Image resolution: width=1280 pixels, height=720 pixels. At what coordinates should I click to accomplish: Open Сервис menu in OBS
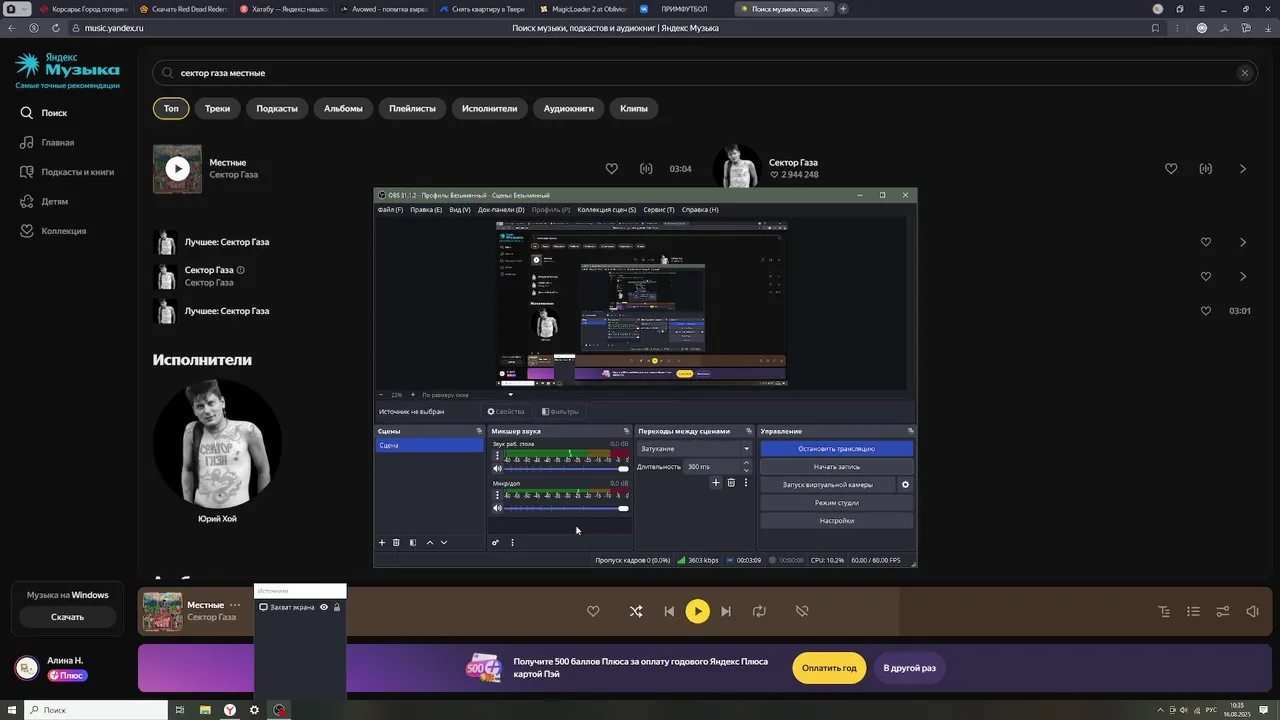(x=658, y=210)
